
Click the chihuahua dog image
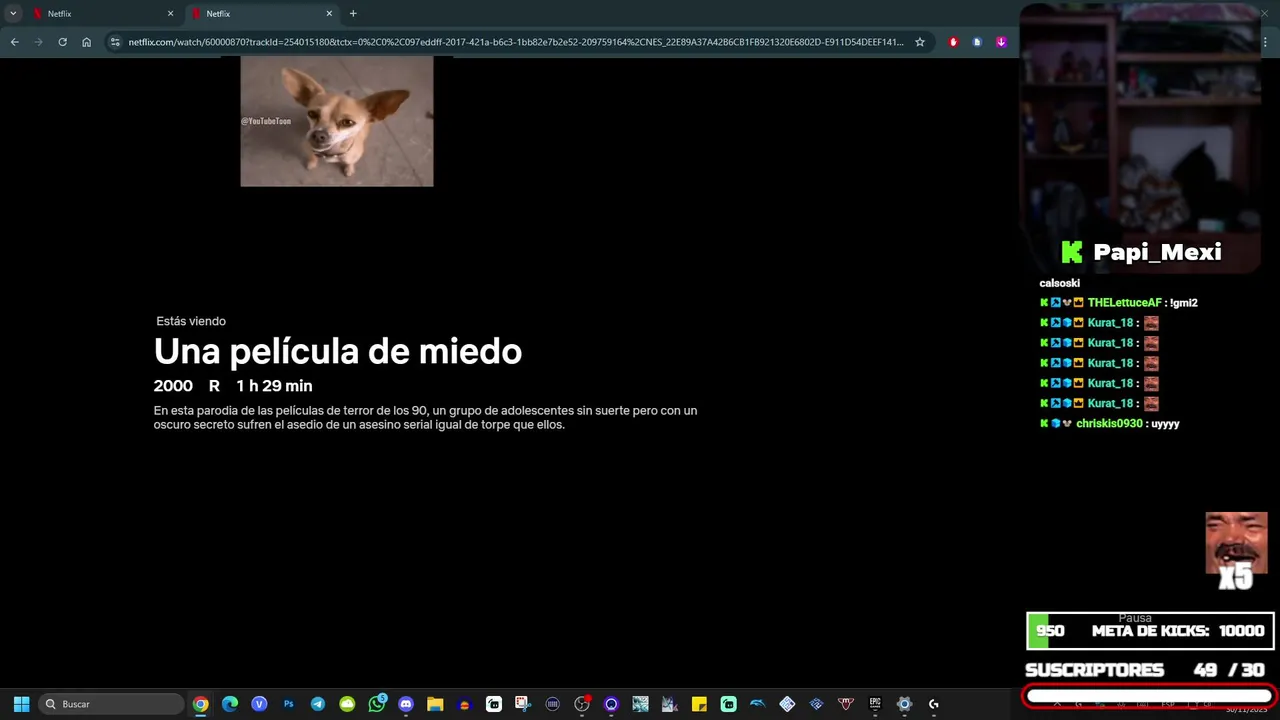pyautogui.click(x=337, y=121)
